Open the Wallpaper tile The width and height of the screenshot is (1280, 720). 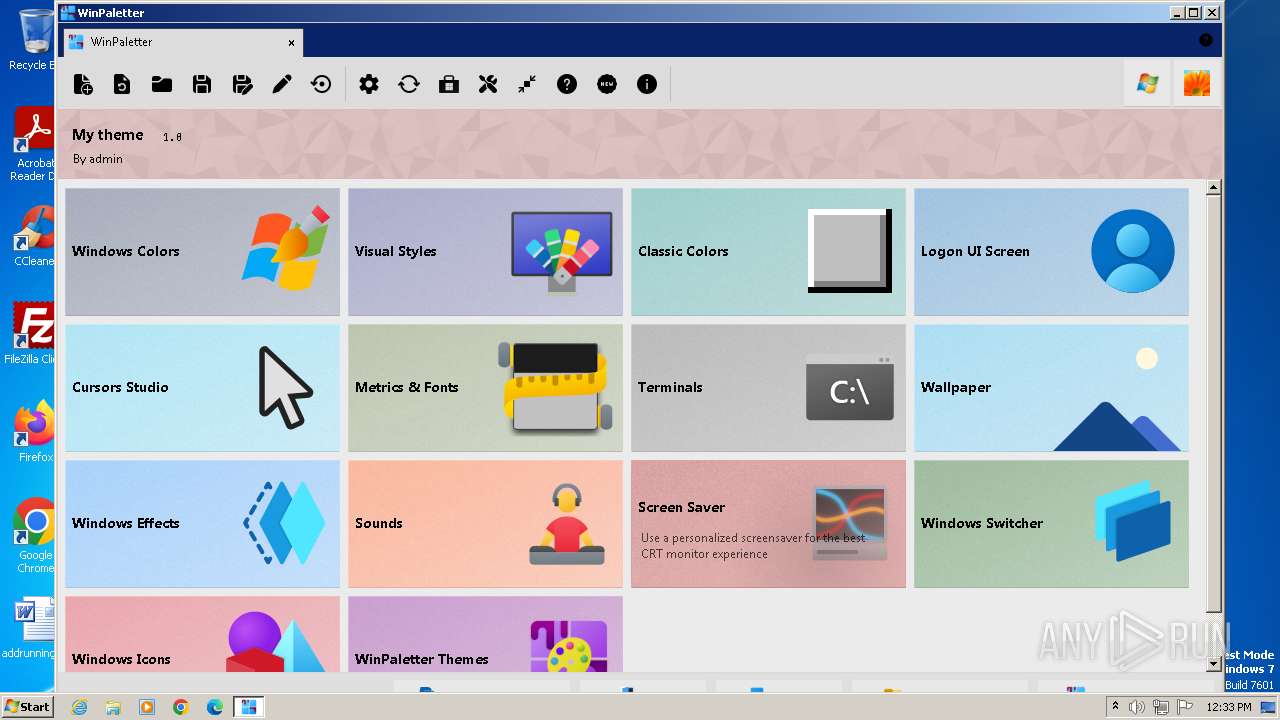(x=1052, y=388)
